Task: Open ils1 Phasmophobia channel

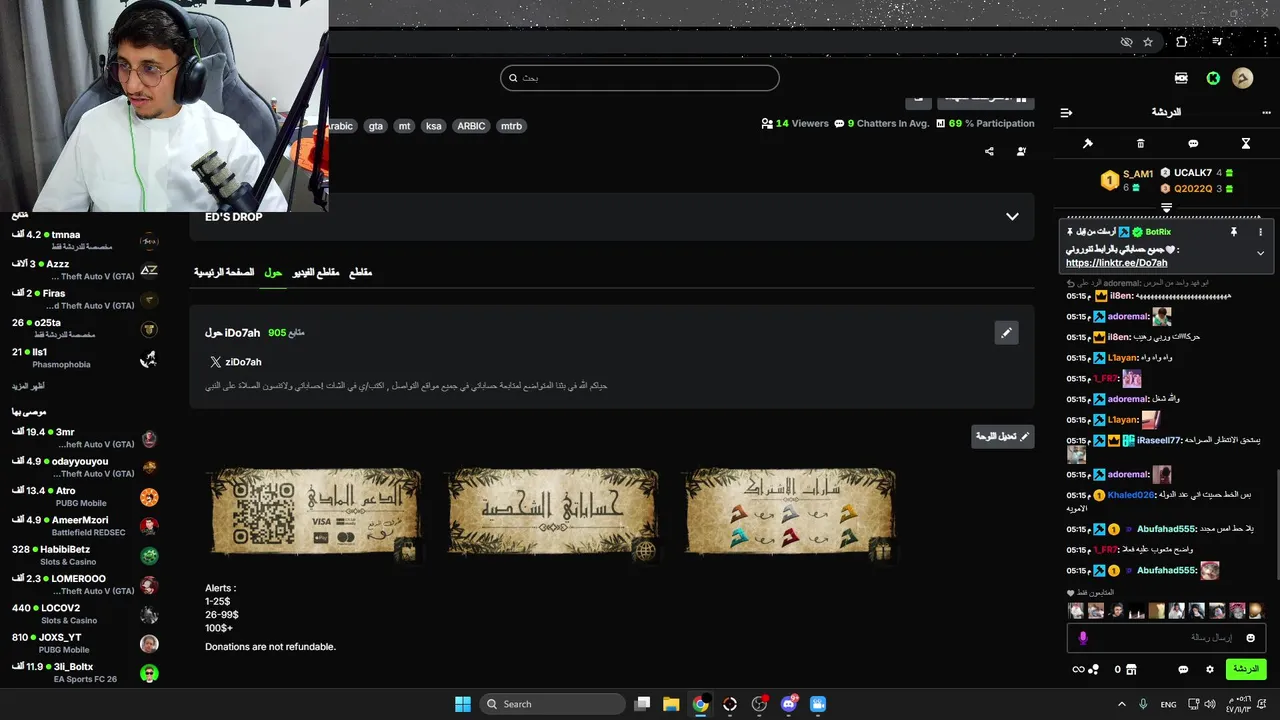Action: (x=85, y=358)
